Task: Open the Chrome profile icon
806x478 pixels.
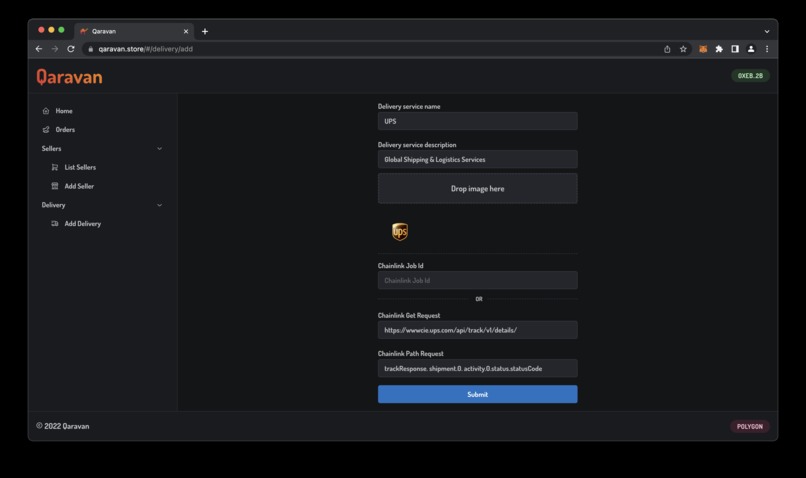Action: 751,49
